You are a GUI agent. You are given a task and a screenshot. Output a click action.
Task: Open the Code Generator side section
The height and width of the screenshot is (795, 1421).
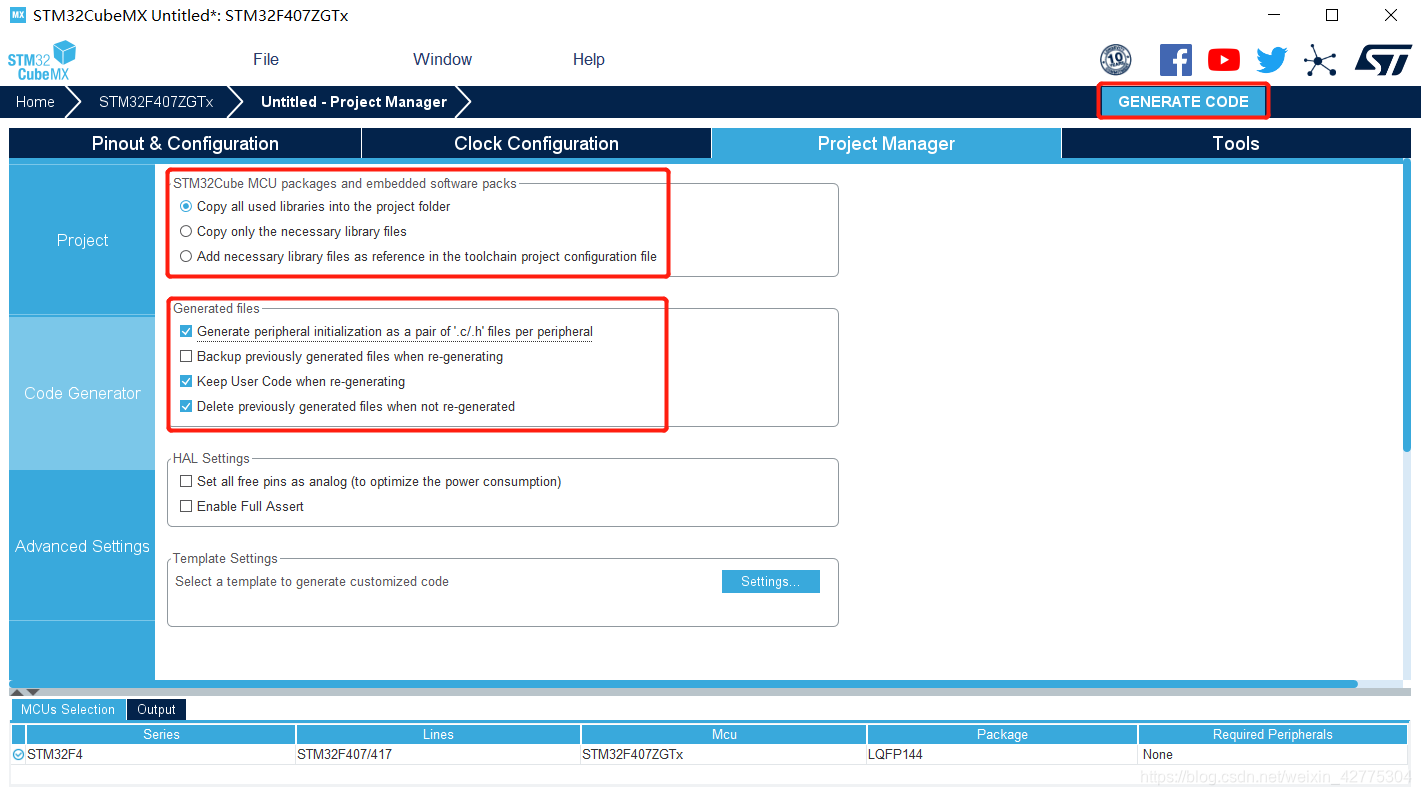82,394
